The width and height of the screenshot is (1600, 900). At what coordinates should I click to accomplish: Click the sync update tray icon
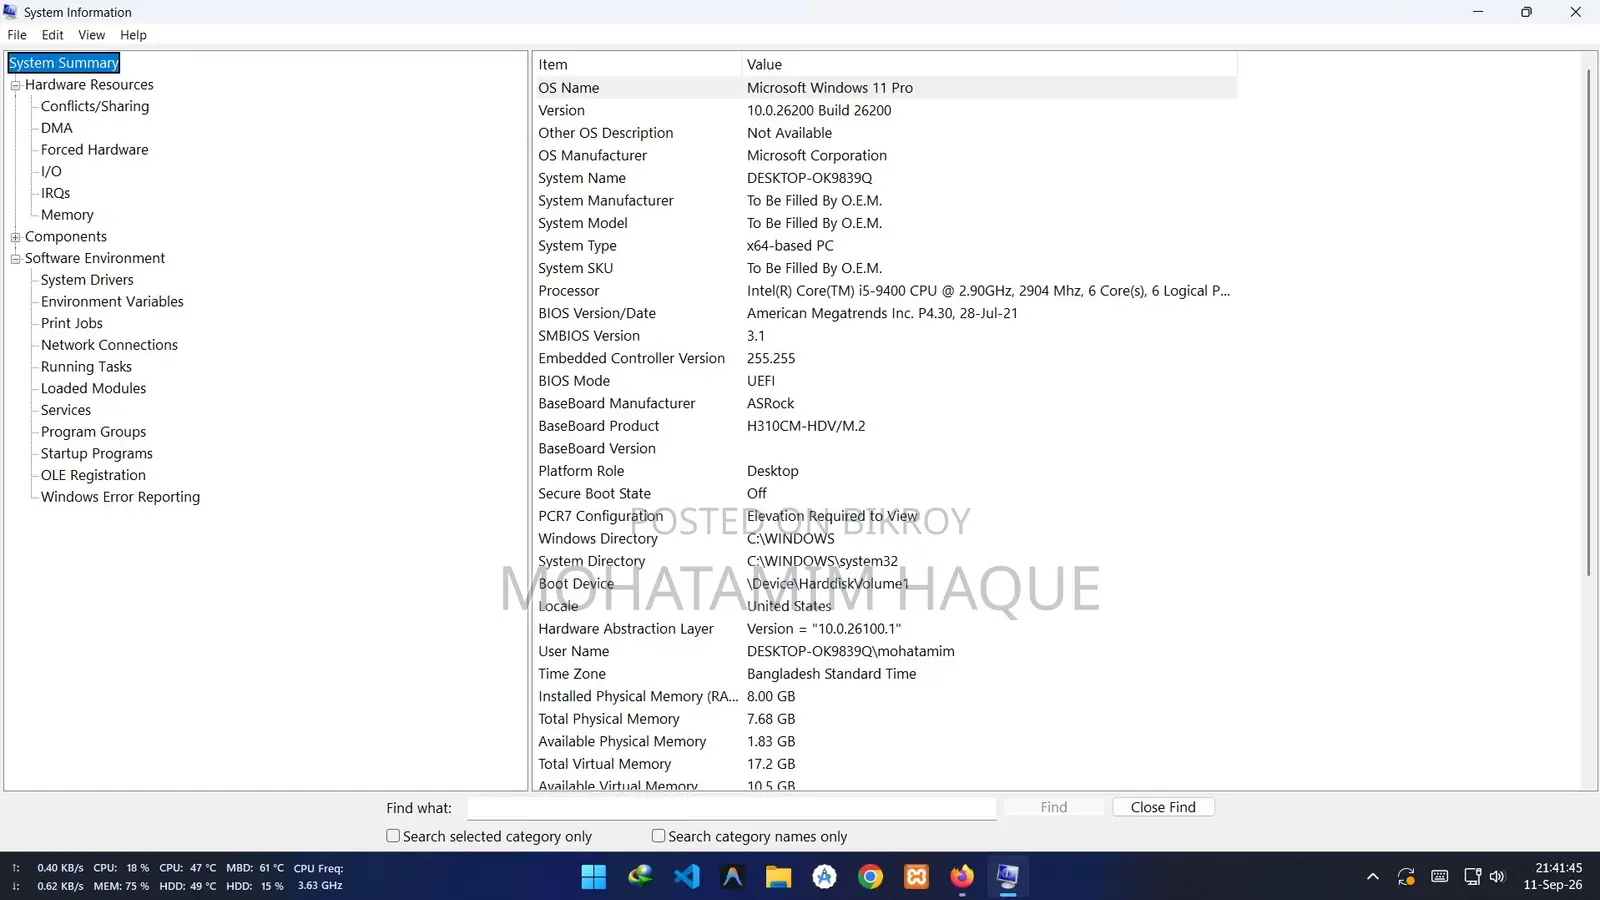[x=1406, y=877]
